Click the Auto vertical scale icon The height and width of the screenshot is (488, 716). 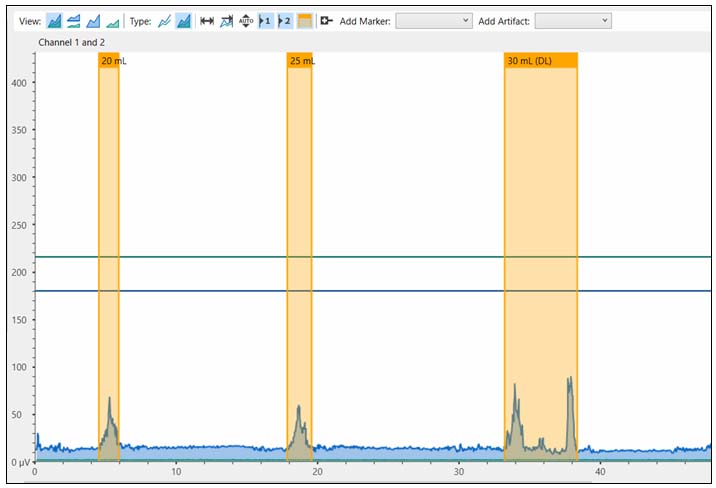(x=246, y=21)
